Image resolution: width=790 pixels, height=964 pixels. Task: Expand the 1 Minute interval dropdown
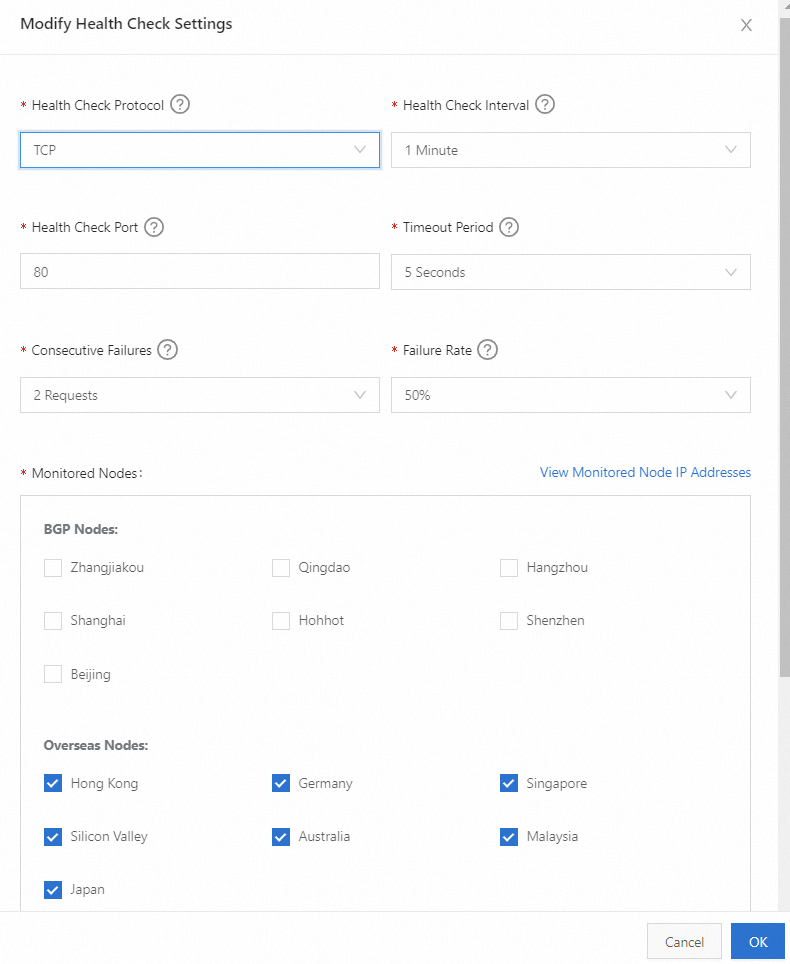click(570, 150)
